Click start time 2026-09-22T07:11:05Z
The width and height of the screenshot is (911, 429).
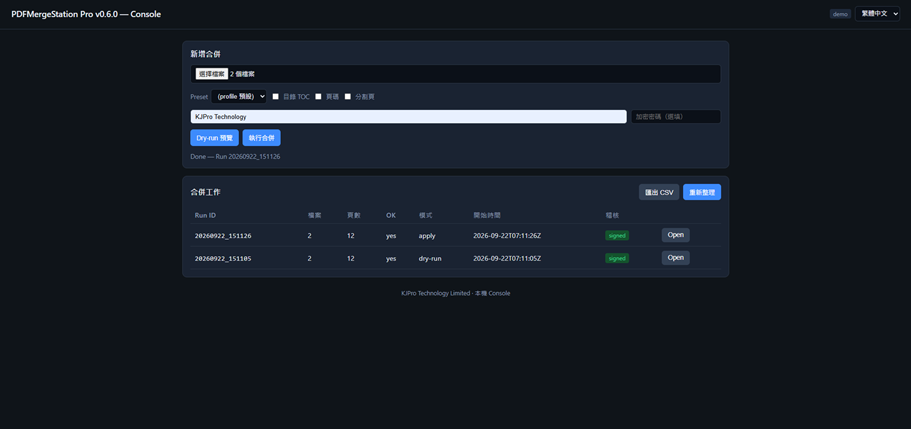(507, 259)
